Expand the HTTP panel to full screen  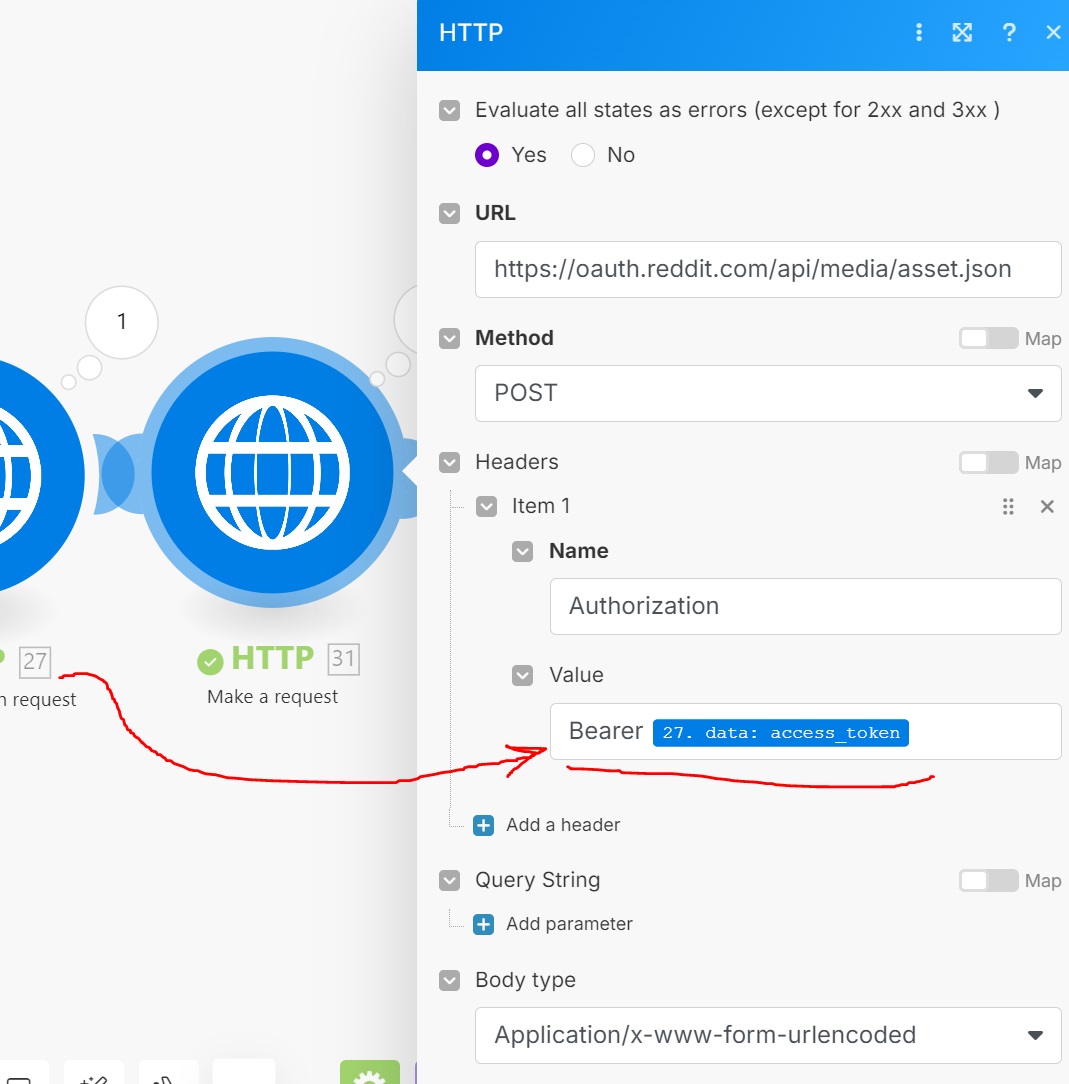[962, 32]
